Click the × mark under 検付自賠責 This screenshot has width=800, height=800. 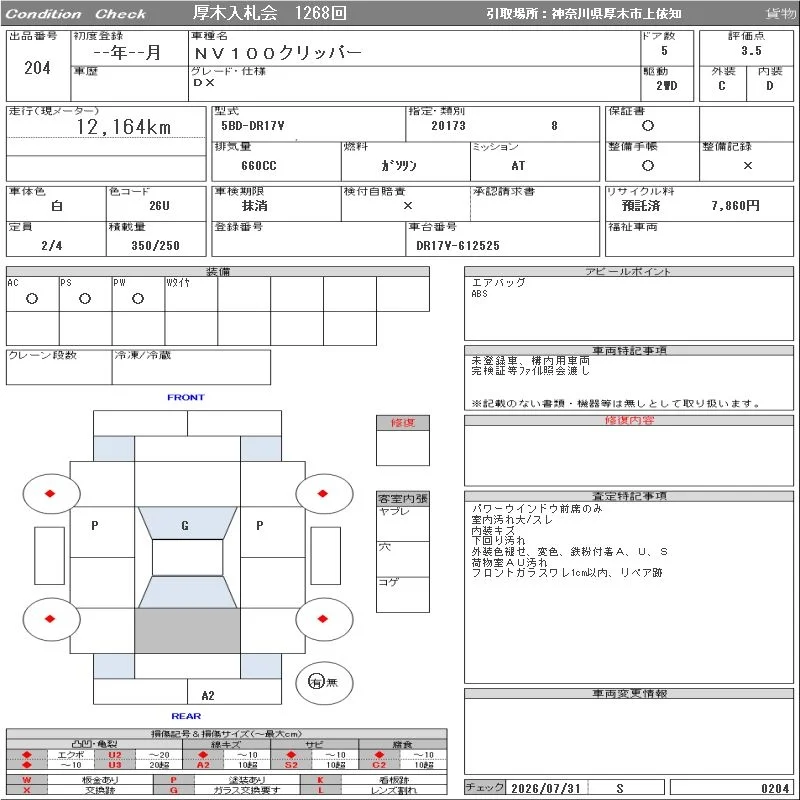pyautogui.click(x=408, y=206)
